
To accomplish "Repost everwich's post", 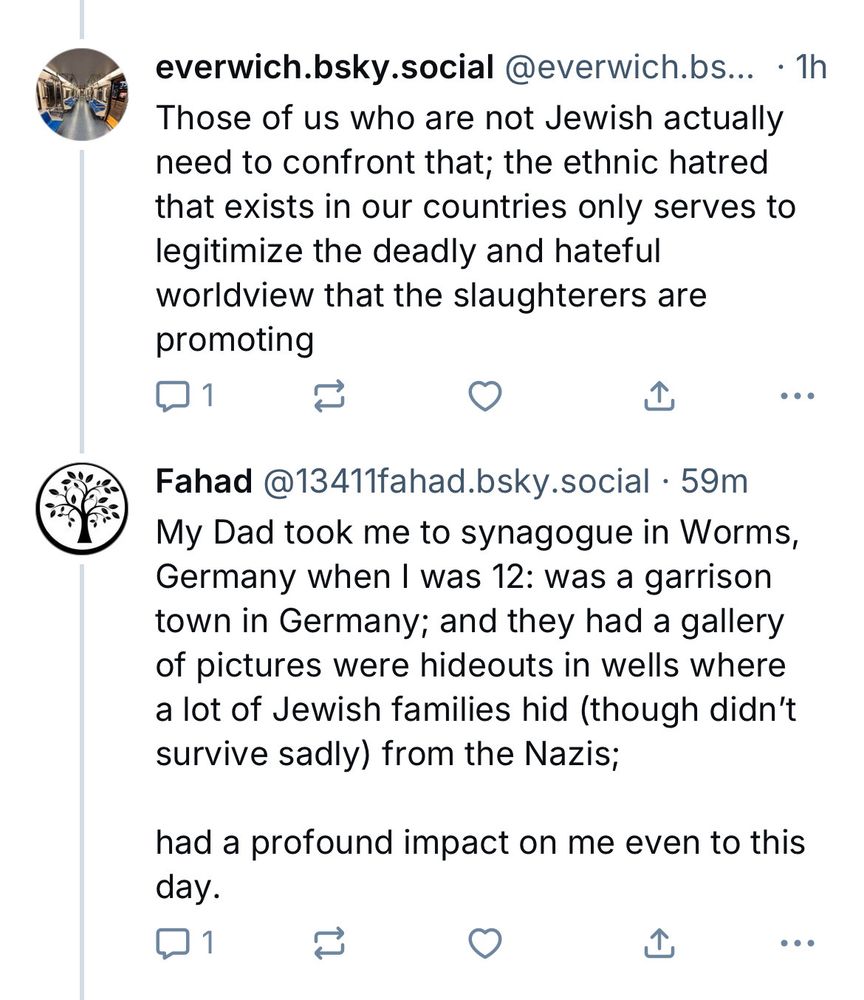I will pyautogui.click(x=329, y=397).
